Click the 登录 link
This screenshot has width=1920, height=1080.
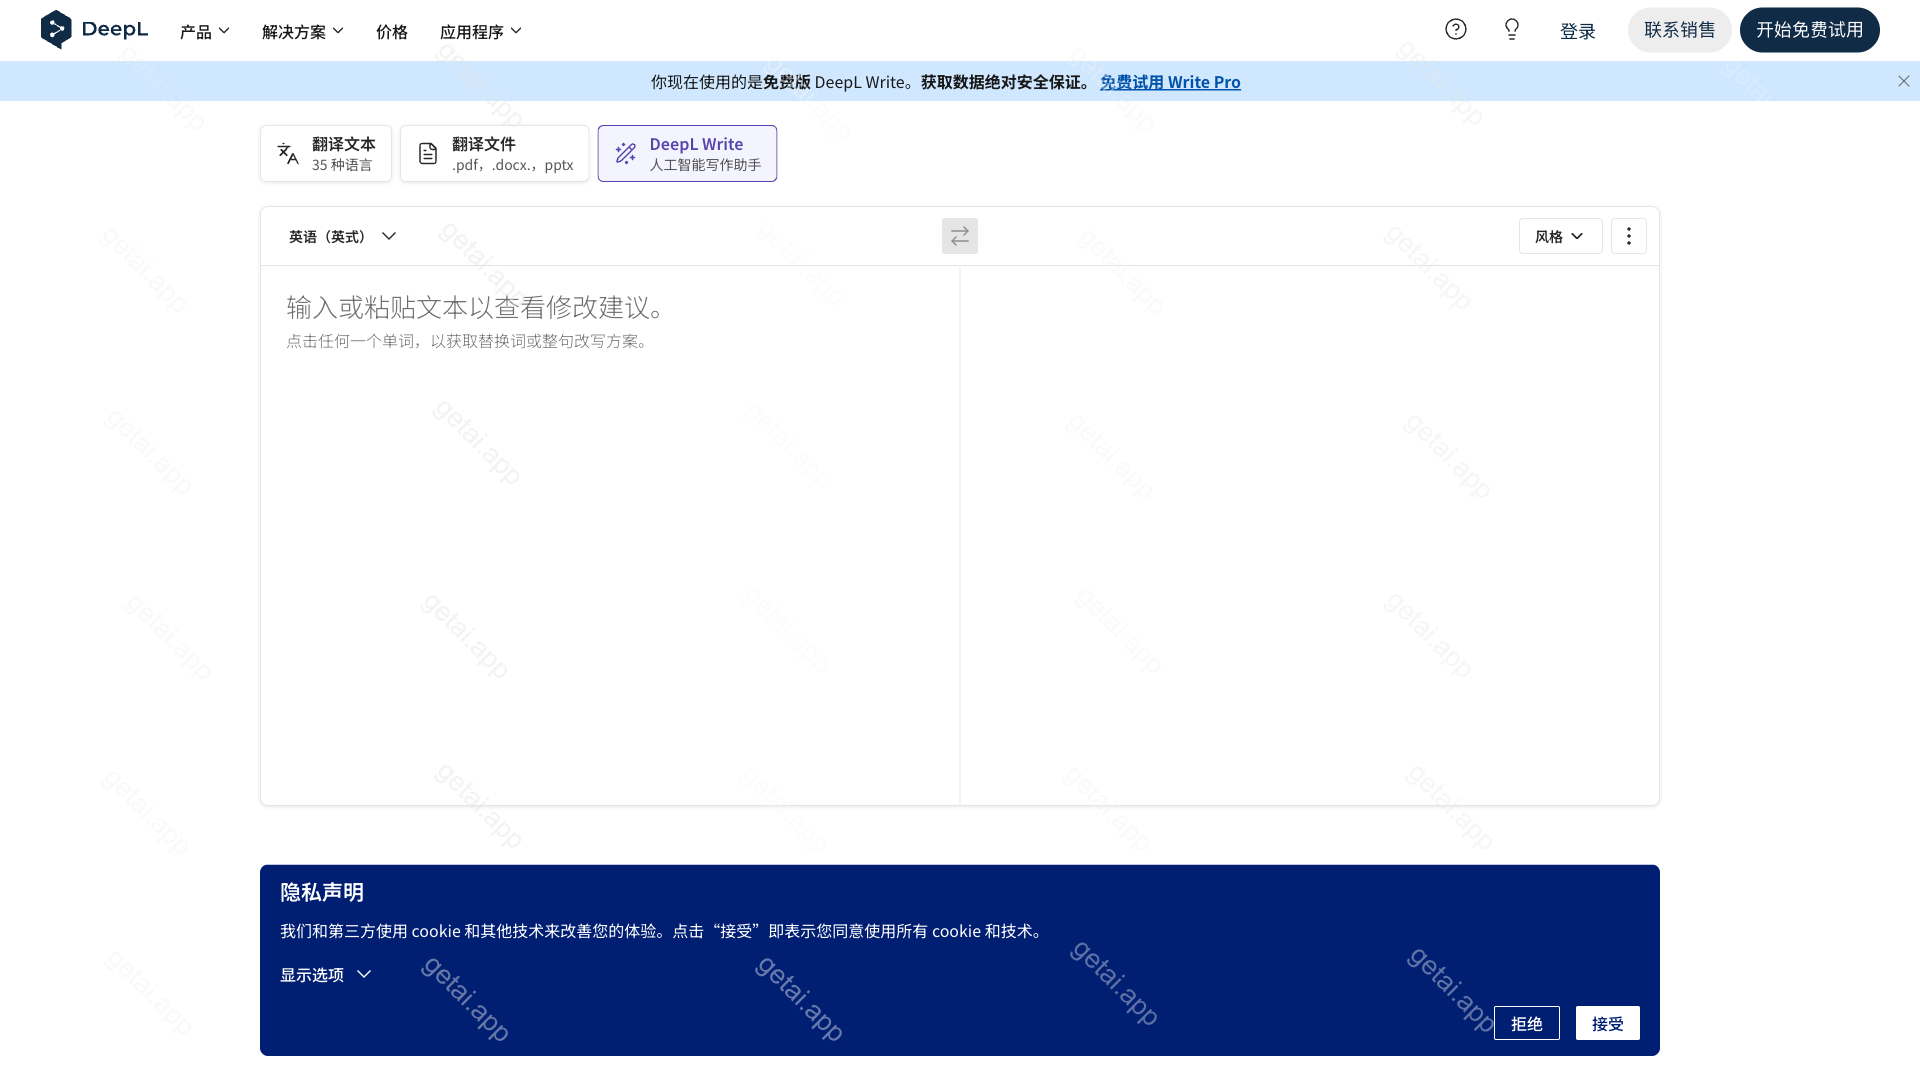pos(1578,31)
